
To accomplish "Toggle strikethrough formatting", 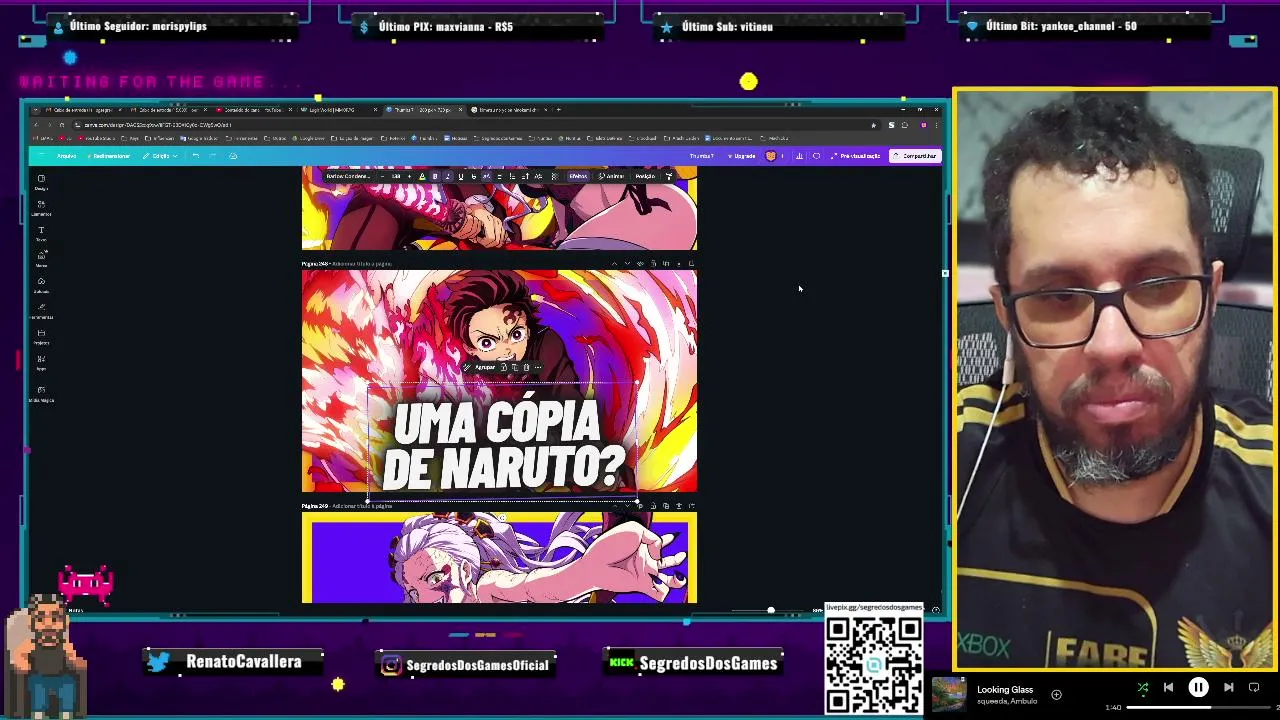I will tap(474, 176).
